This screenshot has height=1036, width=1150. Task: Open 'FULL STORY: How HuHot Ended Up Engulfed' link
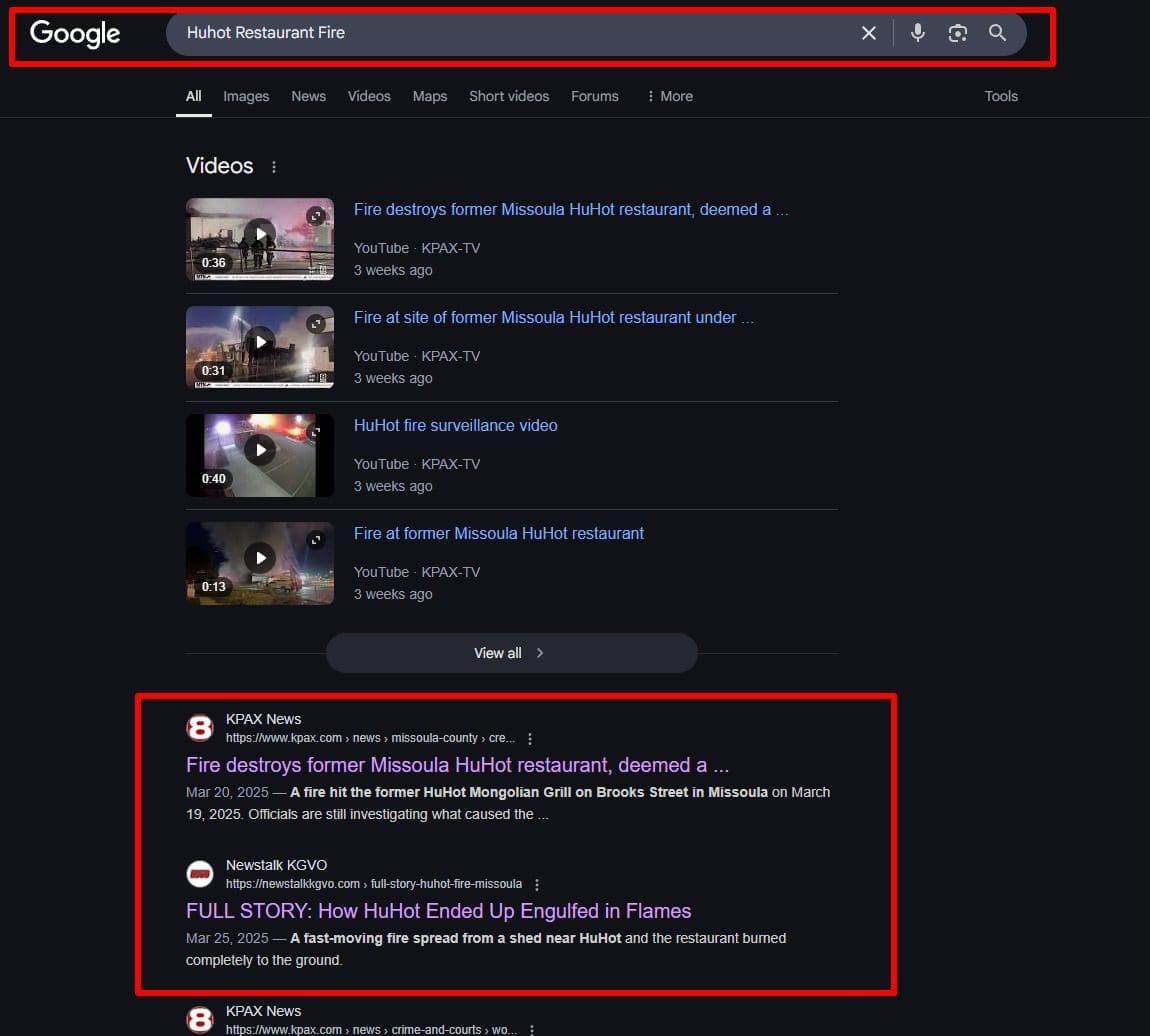[x=438, y=911]
